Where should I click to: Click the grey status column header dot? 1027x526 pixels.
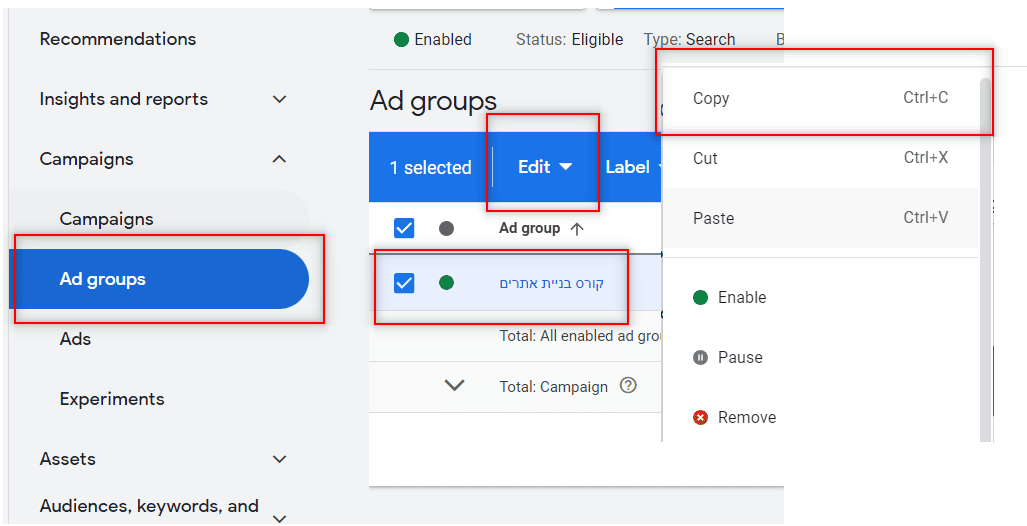(x=446, y=229)
